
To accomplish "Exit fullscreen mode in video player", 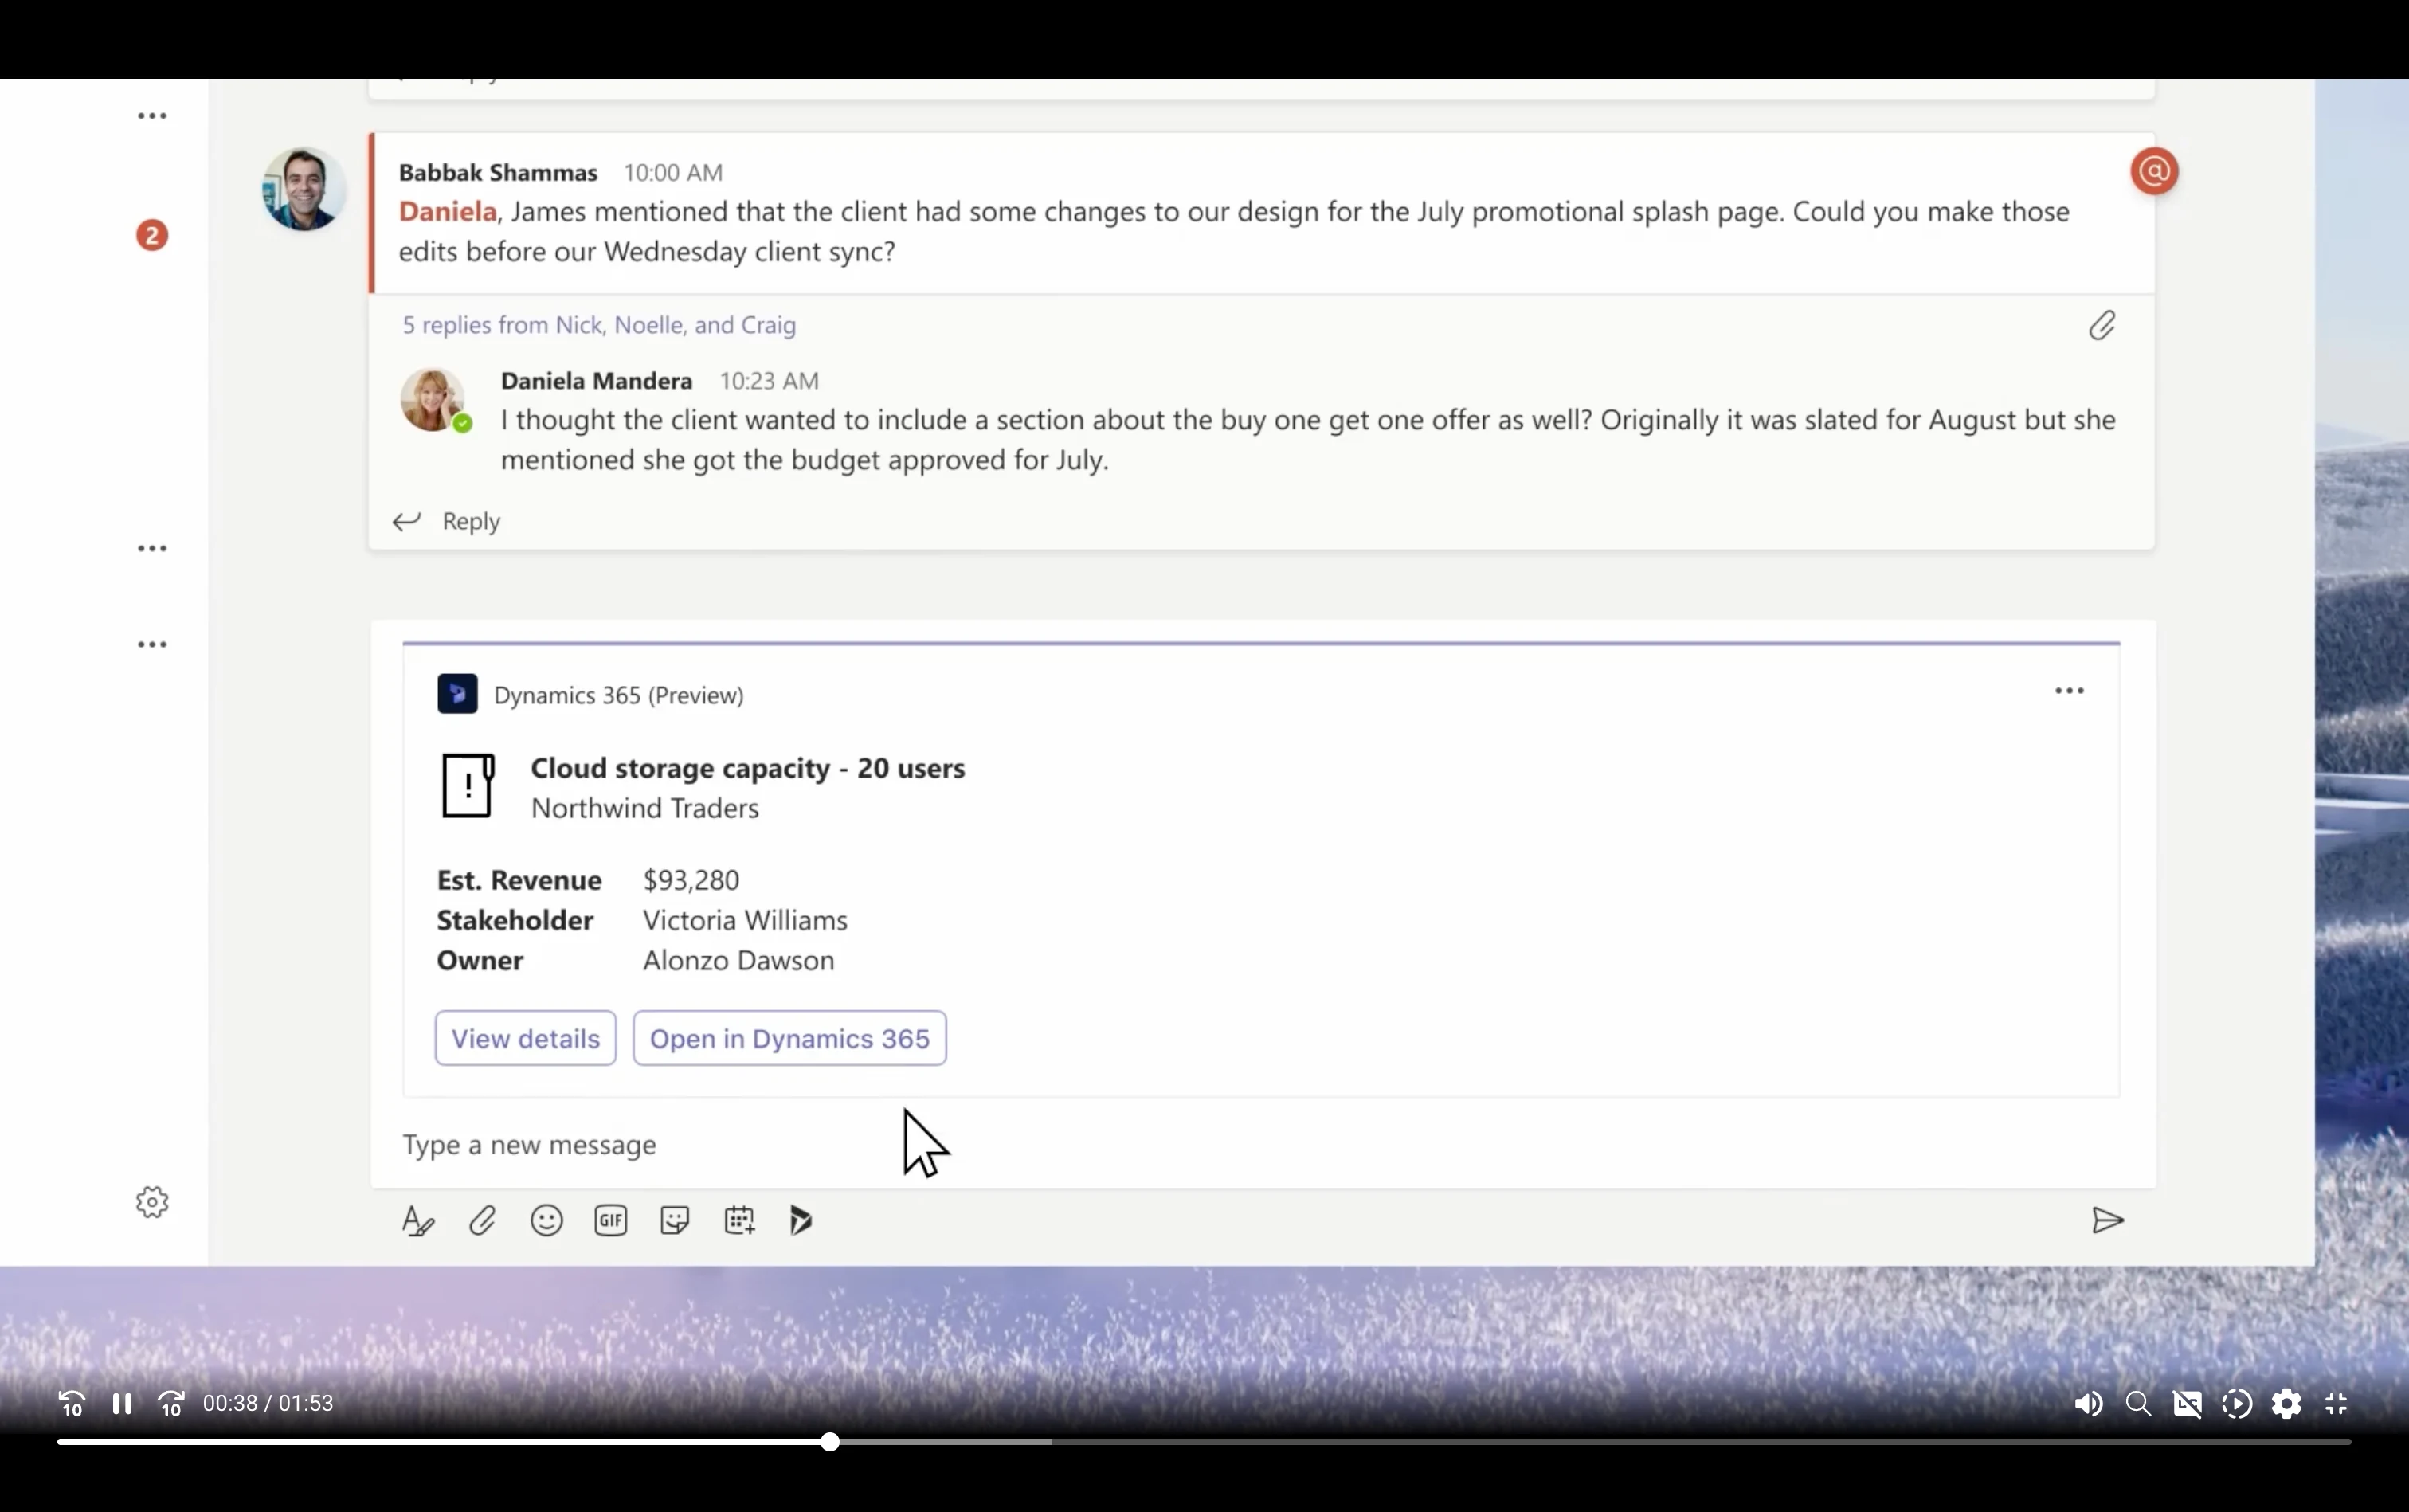I will [x=2336, y=1404].
